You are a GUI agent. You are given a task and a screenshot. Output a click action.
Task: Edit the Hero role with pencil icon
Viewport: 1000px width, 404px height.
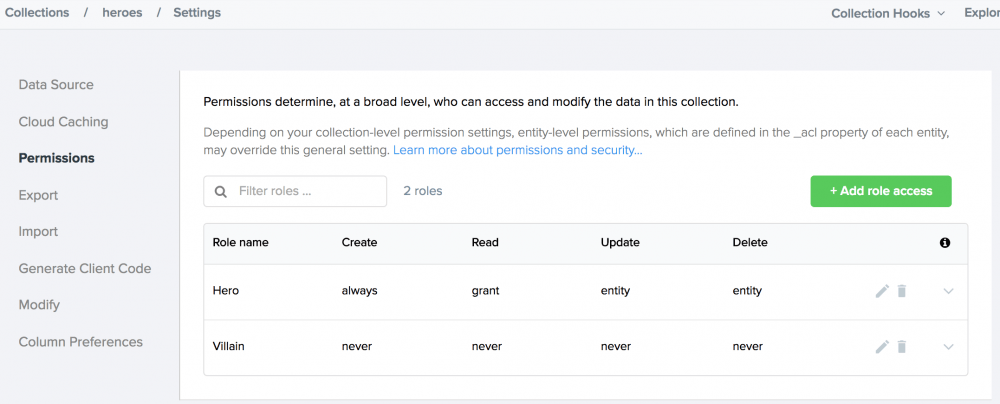pyautogui.click(x=882, y=291)
